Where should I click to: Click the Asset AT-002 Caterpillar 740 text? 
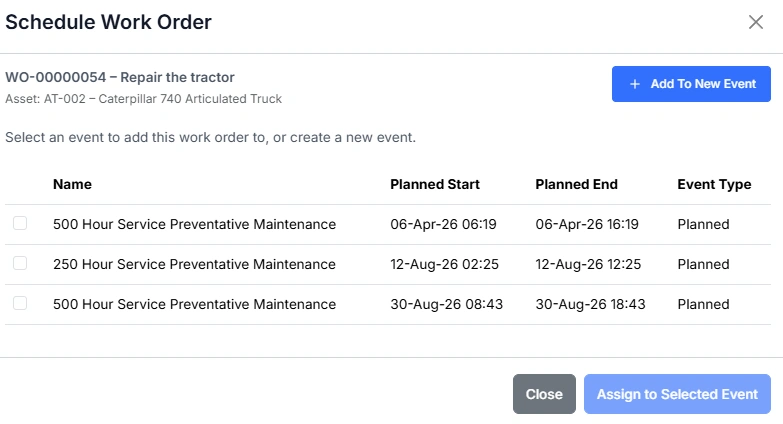pos(143,99)
